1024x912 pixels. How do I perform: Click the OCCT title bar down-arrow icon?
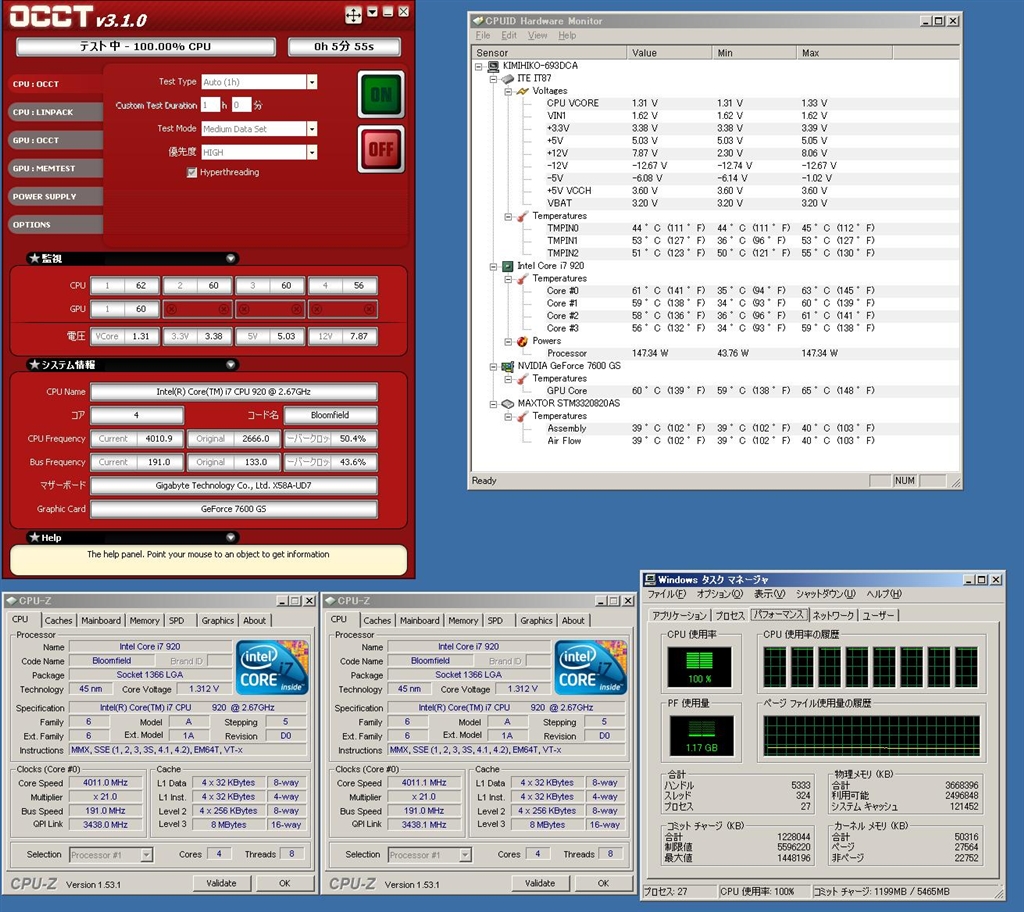pyautogui.click(x=372, y=12)
